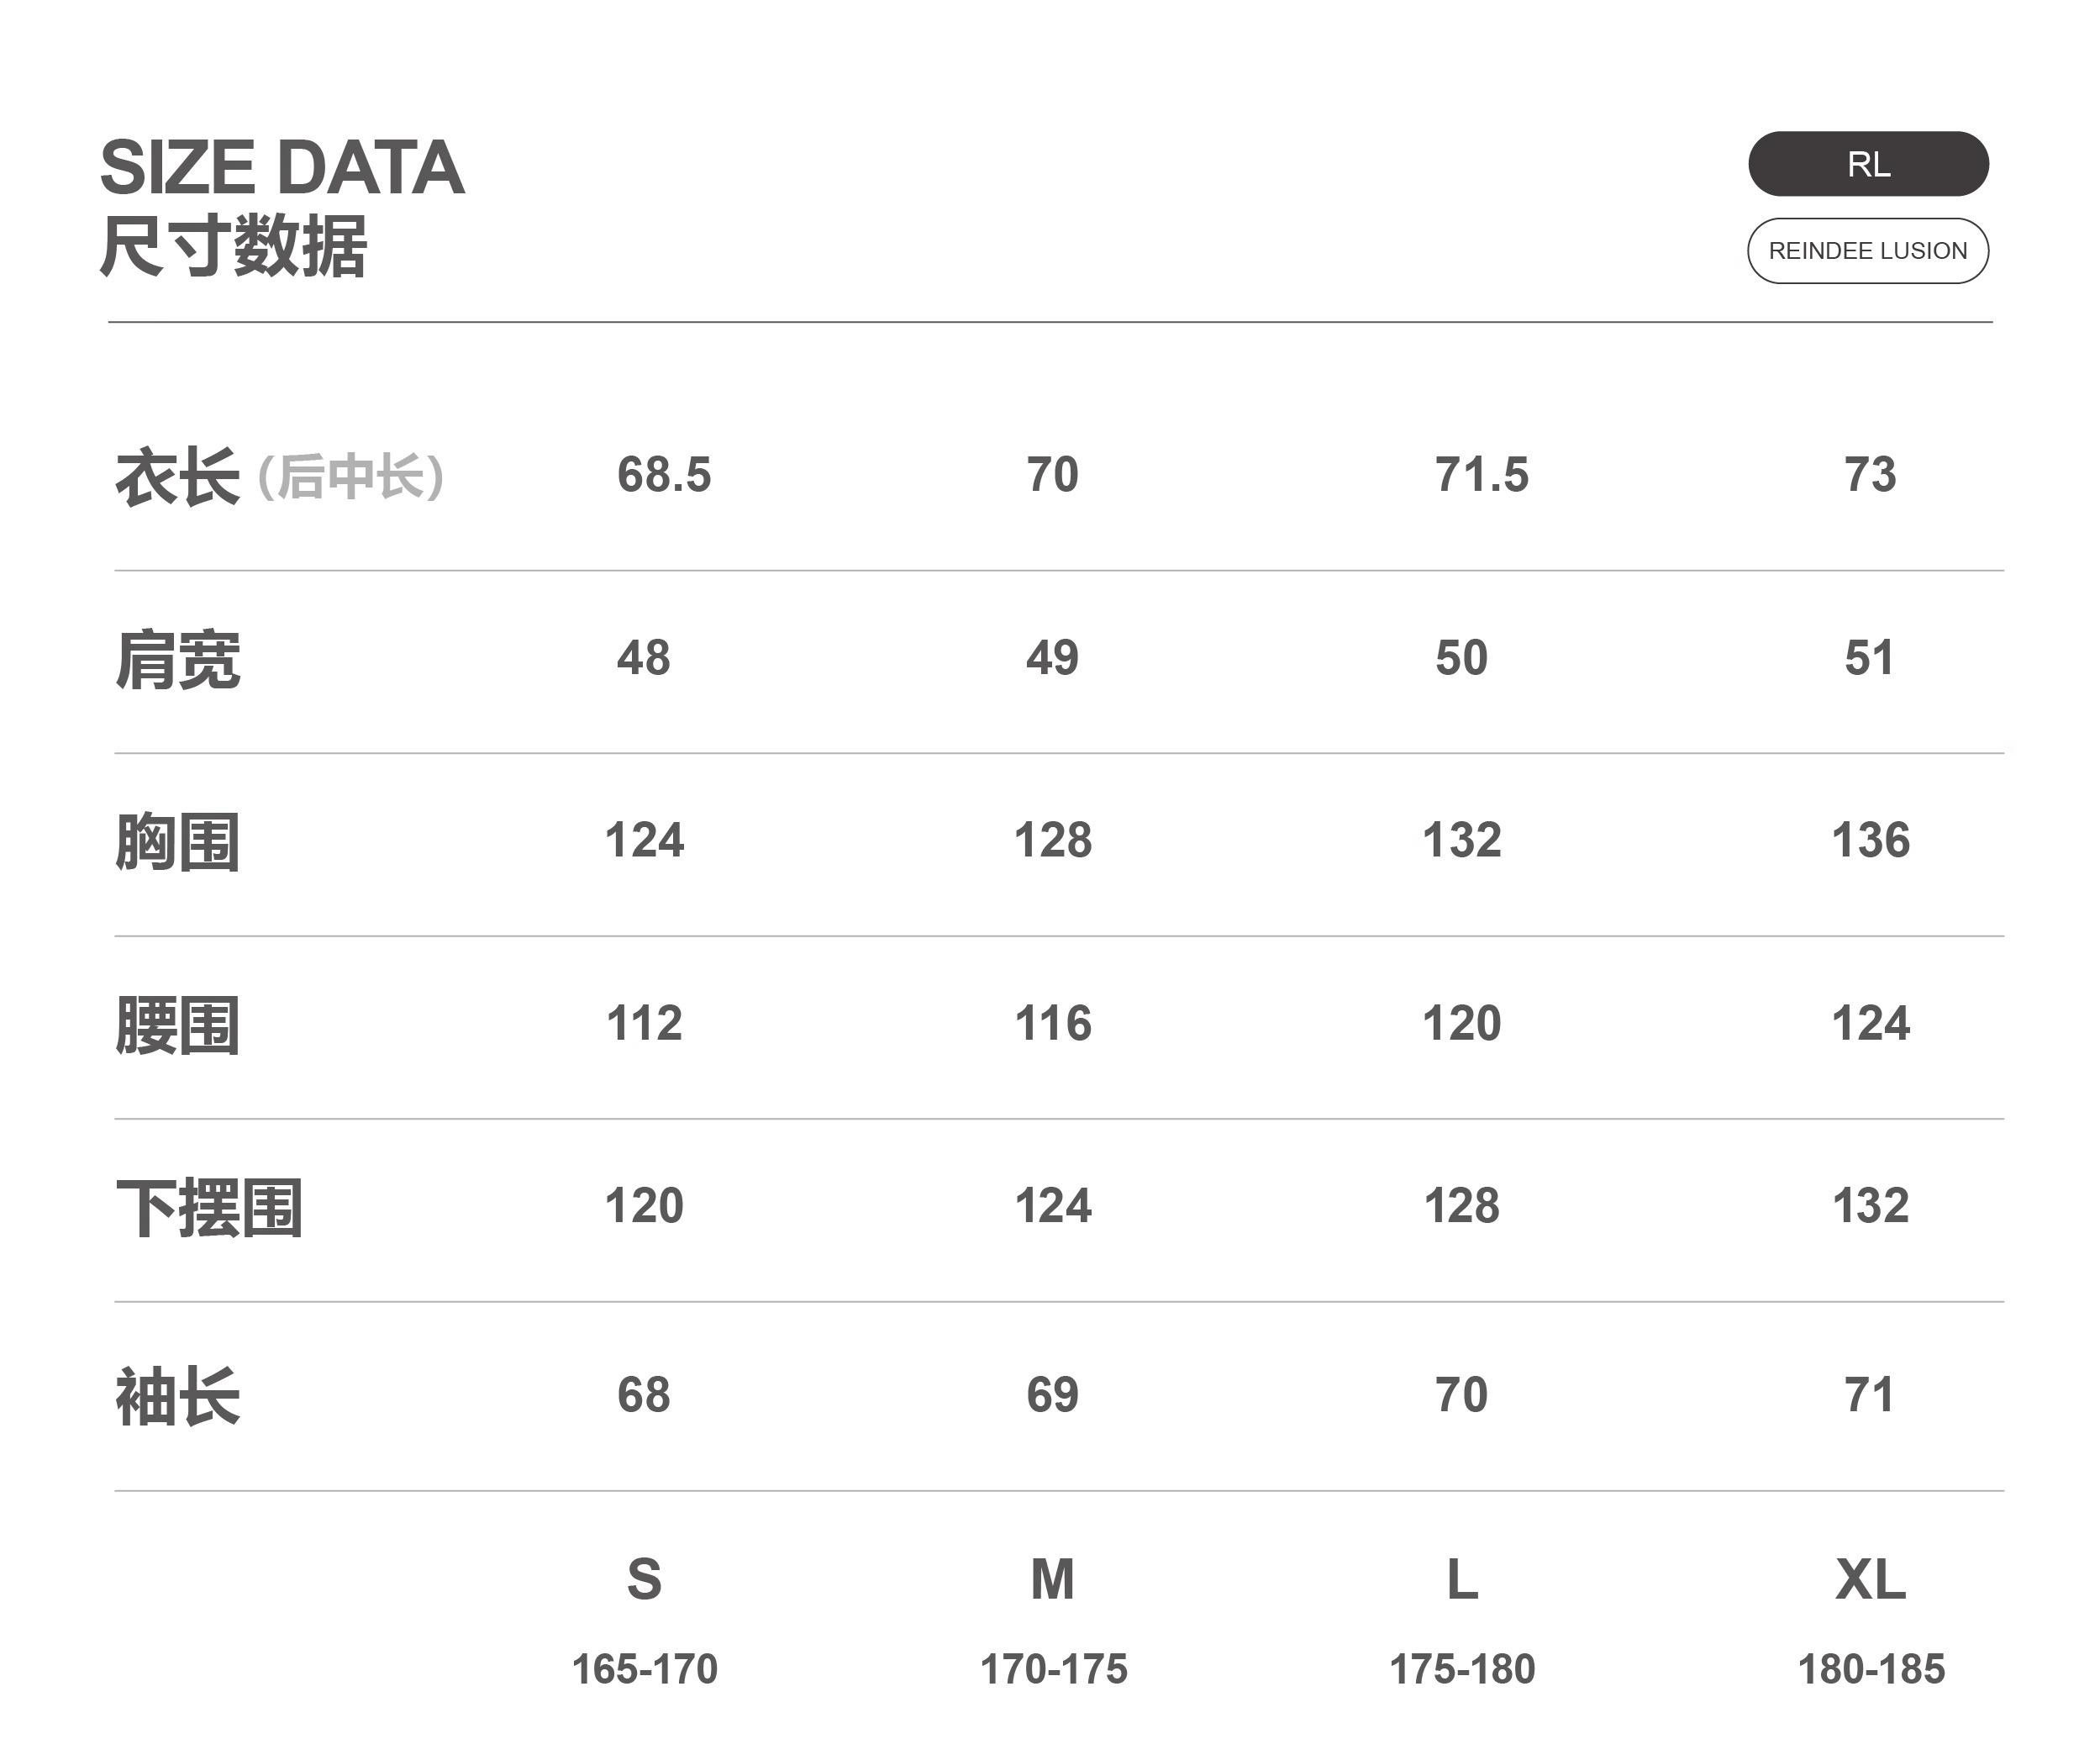Click the 下摆围 row label
The height and width of the screenshot is (1755, 2100).
coord(209,1208)
